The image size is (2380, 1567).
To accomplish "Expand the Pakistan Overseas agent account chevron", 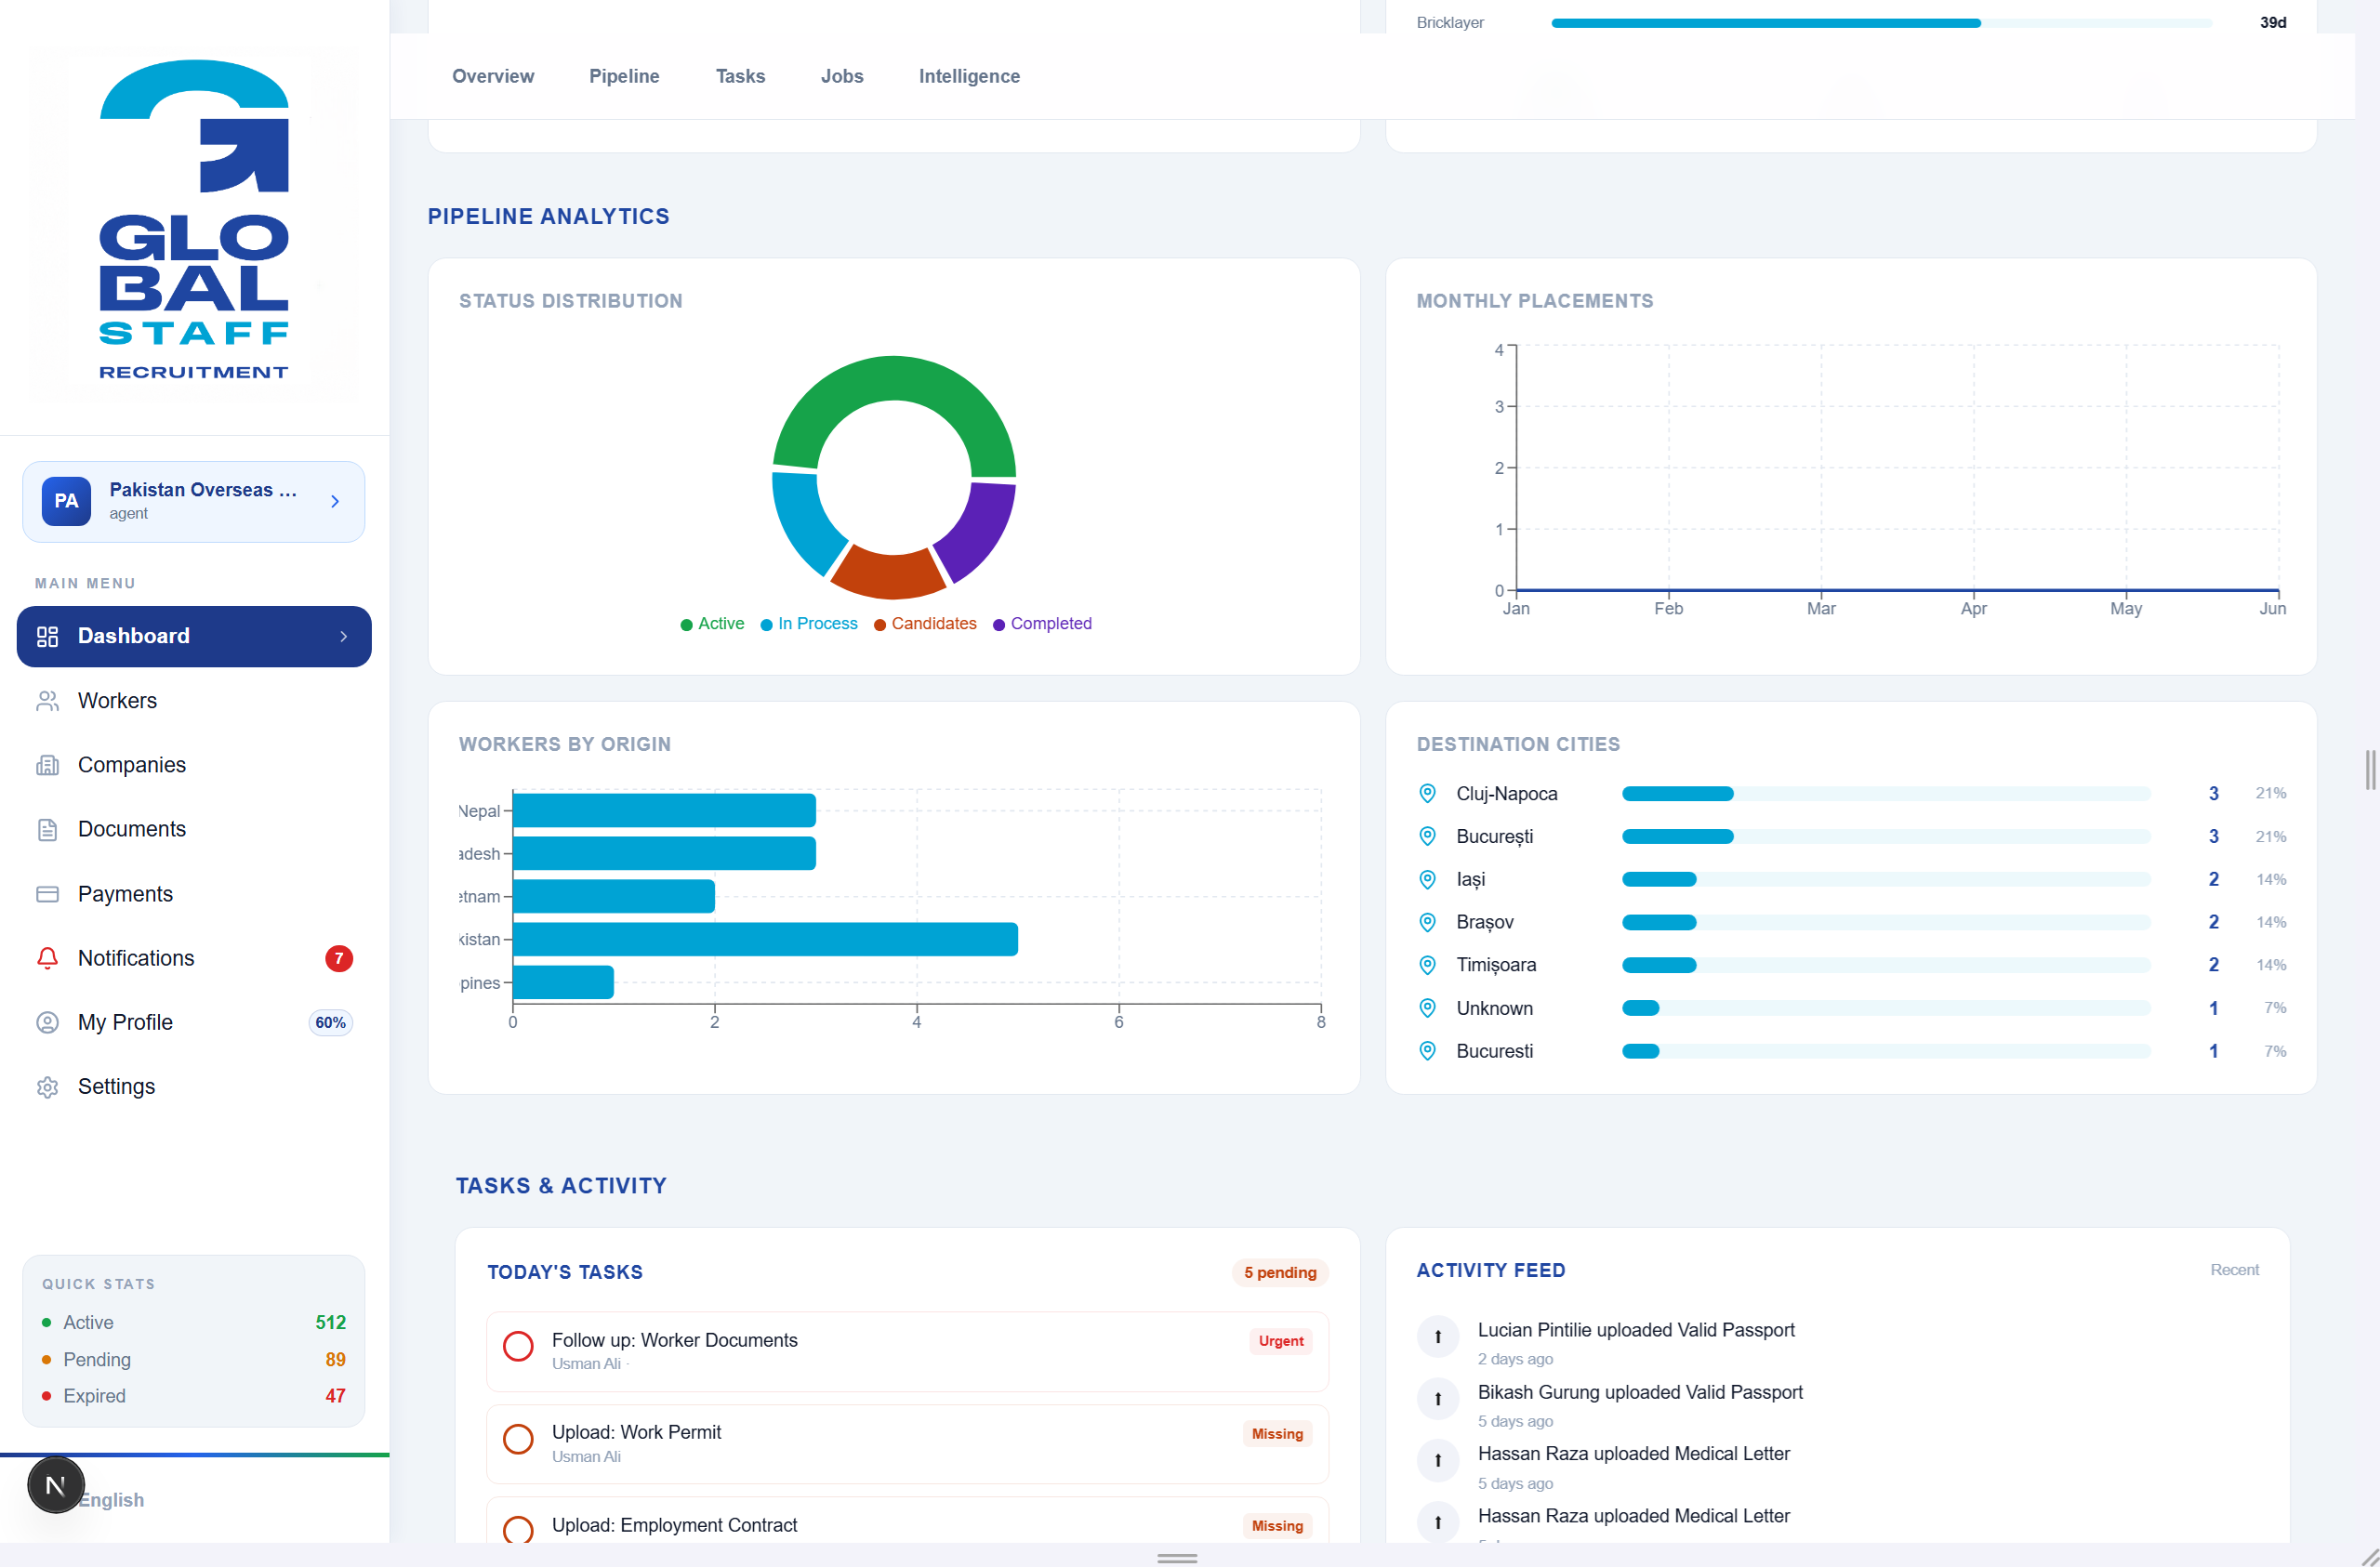I will tap(335, 501).
